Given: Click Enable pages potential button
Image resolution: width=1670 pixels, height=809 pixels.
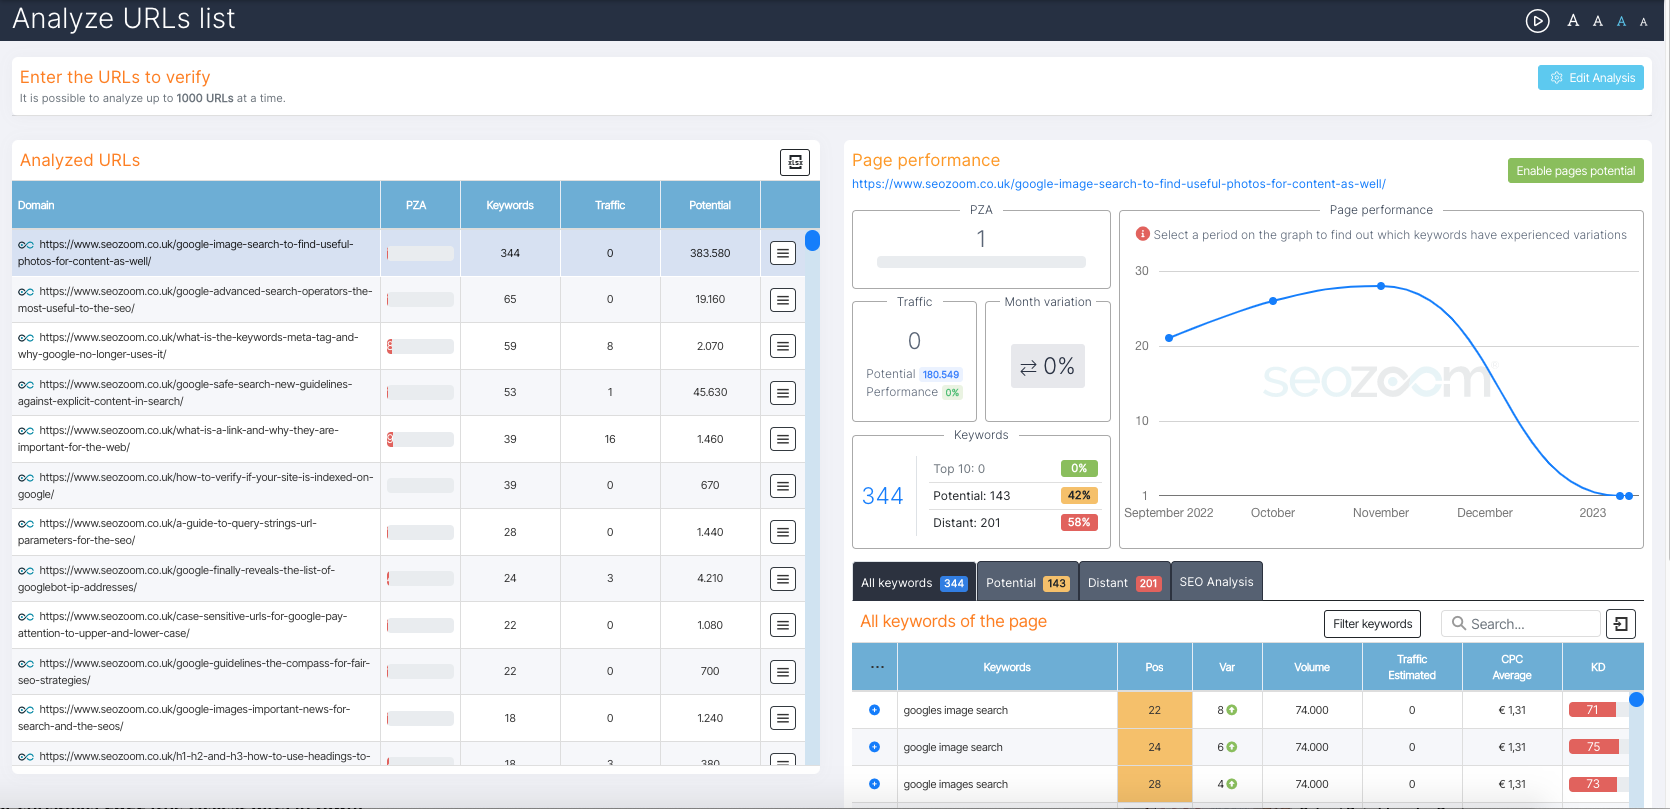Looking at the screenshot, I should pos(1575,171).
